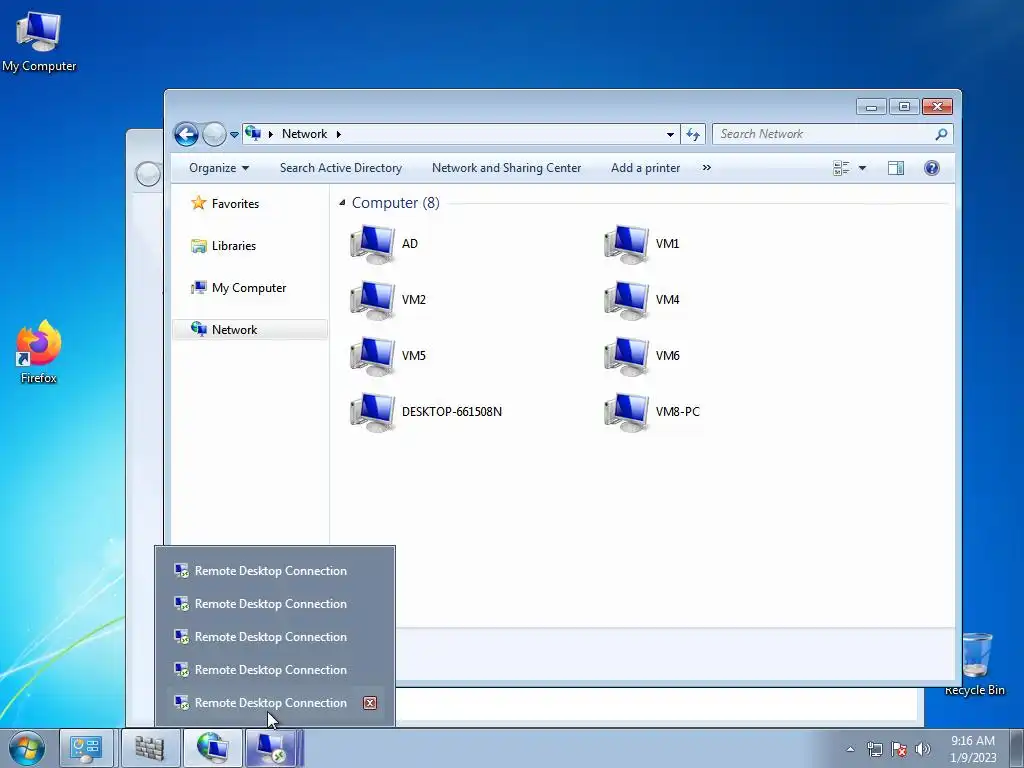The width and height of the screenshot is (1024, 768).
Task: Click the Network breadcrumb in address bar
Action: (304, 134)
